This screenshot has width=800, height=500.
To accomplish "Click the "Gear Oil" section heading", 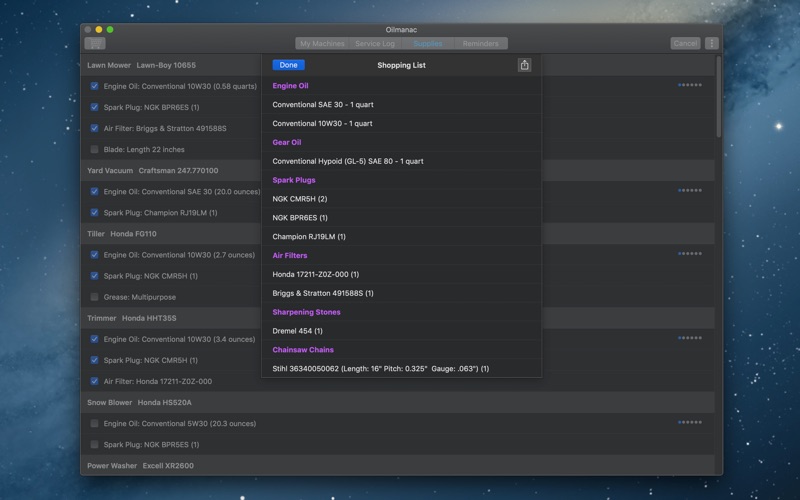I will pyautogui.click(x=287, y=142).
